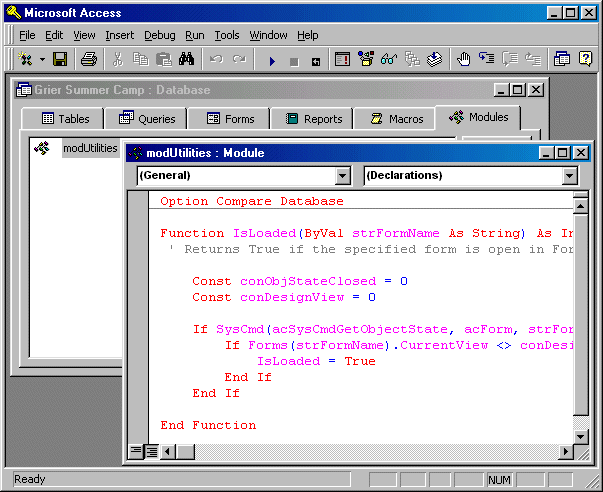Click the Undo arrow icon

pos(216,59)
